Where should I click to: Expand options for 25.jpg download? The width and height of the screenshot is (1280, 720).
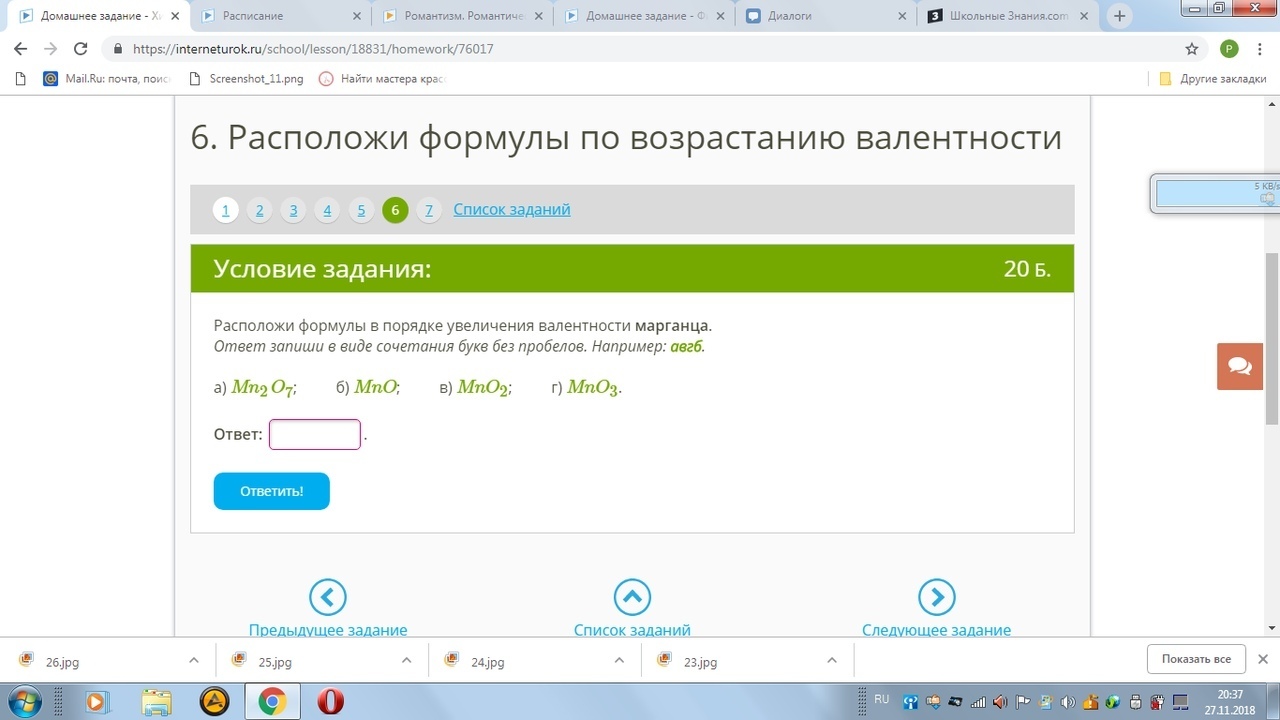406,660
